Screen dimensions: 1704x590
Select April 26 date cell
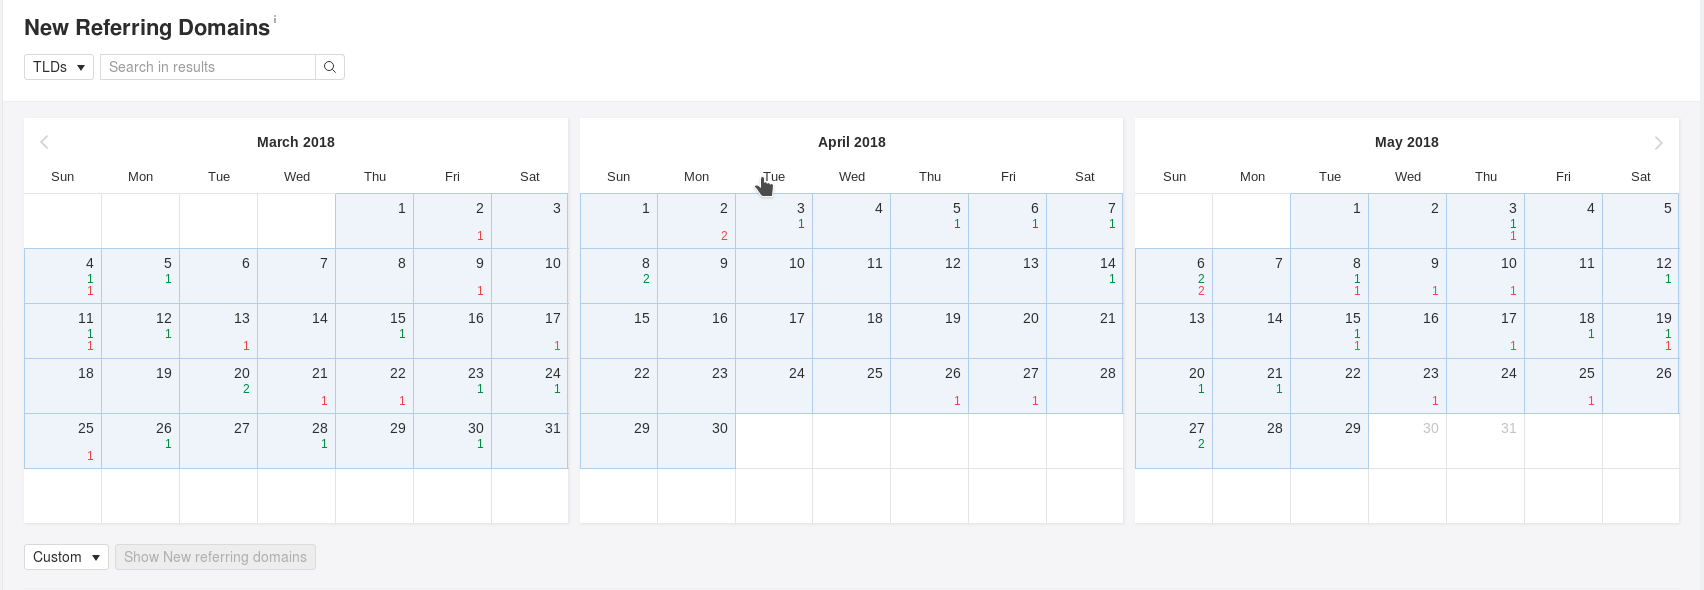[x=930, y=386]
